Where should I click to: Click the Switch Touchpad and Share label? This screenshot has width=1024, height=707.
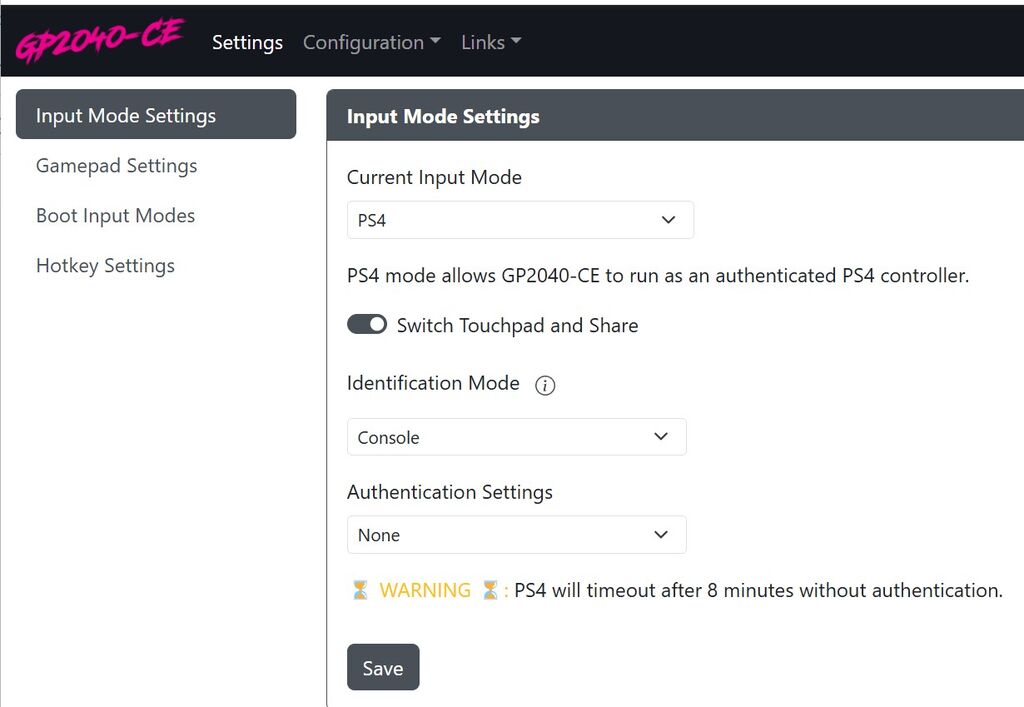click(517, 326)
